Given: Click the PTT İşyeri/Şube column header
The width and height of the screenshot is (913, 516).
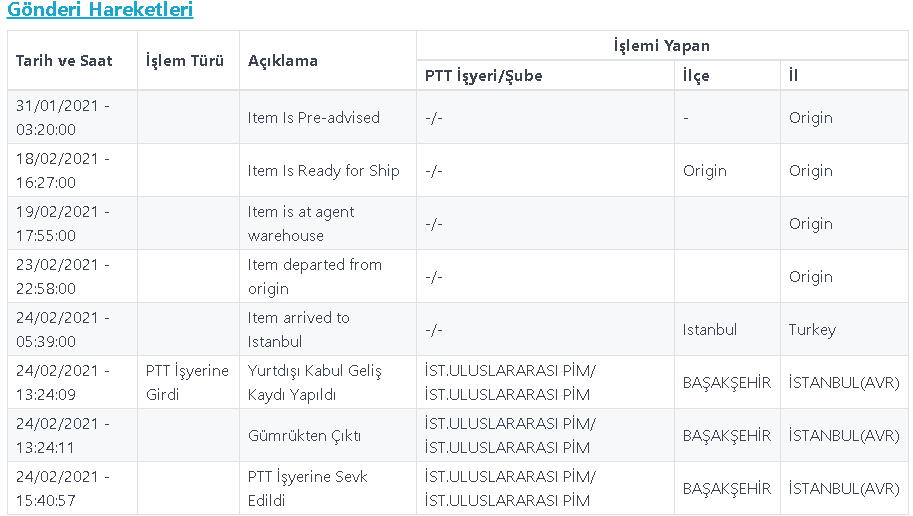Looking at the screenshot, I should pos(483,75).
